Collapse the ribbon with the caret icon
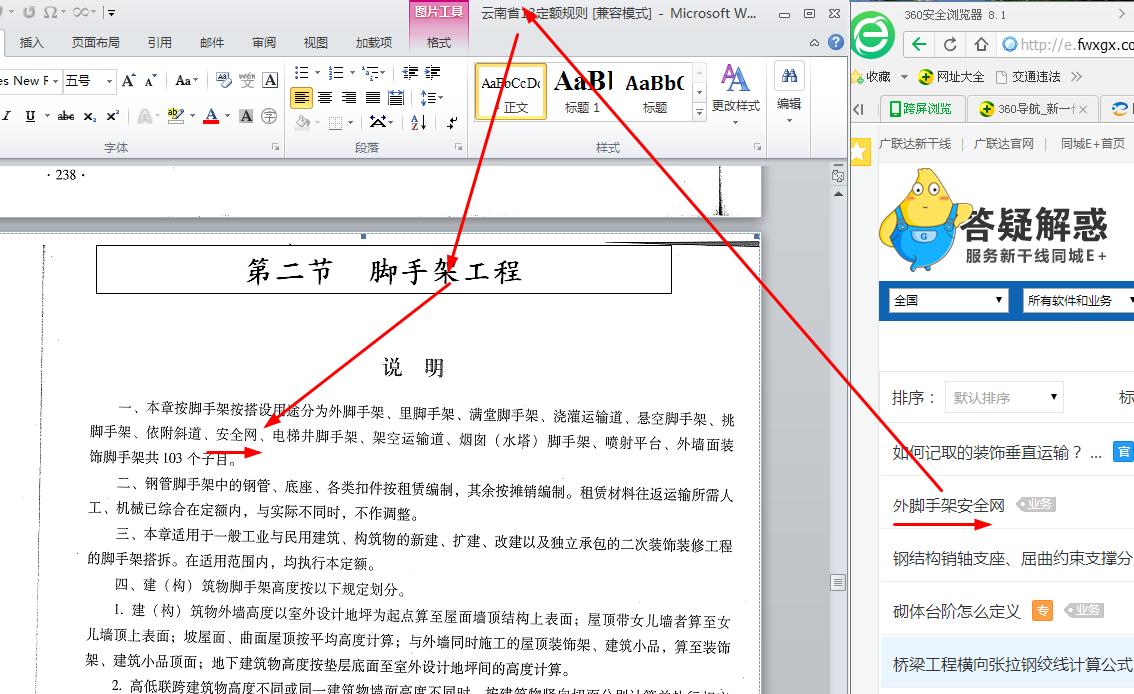The height and width of the screenshot is (694, 1134). pyautogui.click(x=814, y=43)
